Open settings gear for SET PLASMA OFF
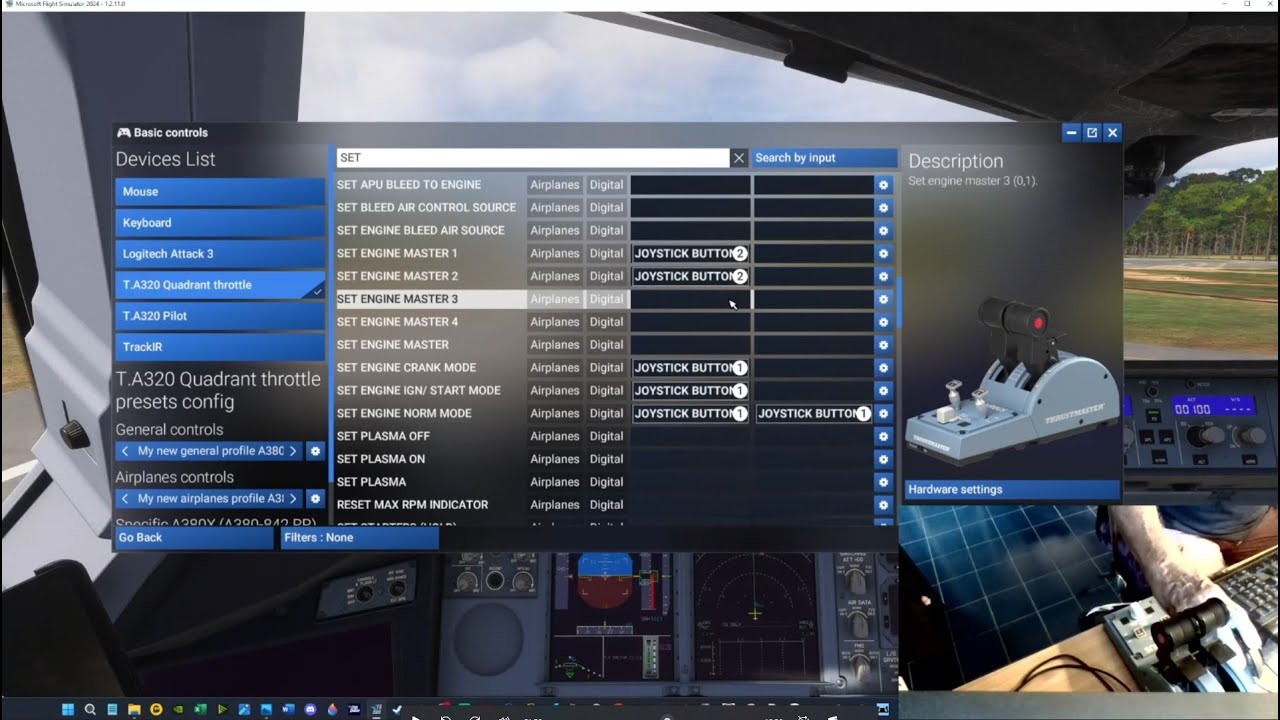Image resolution: width=1280 pixels, height=720 pixels. coord(883,437)
